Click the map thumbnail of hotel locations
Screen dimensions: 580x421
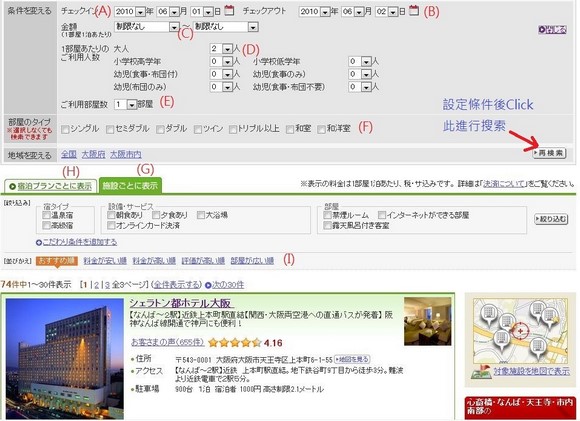click(x=520, y=331)
